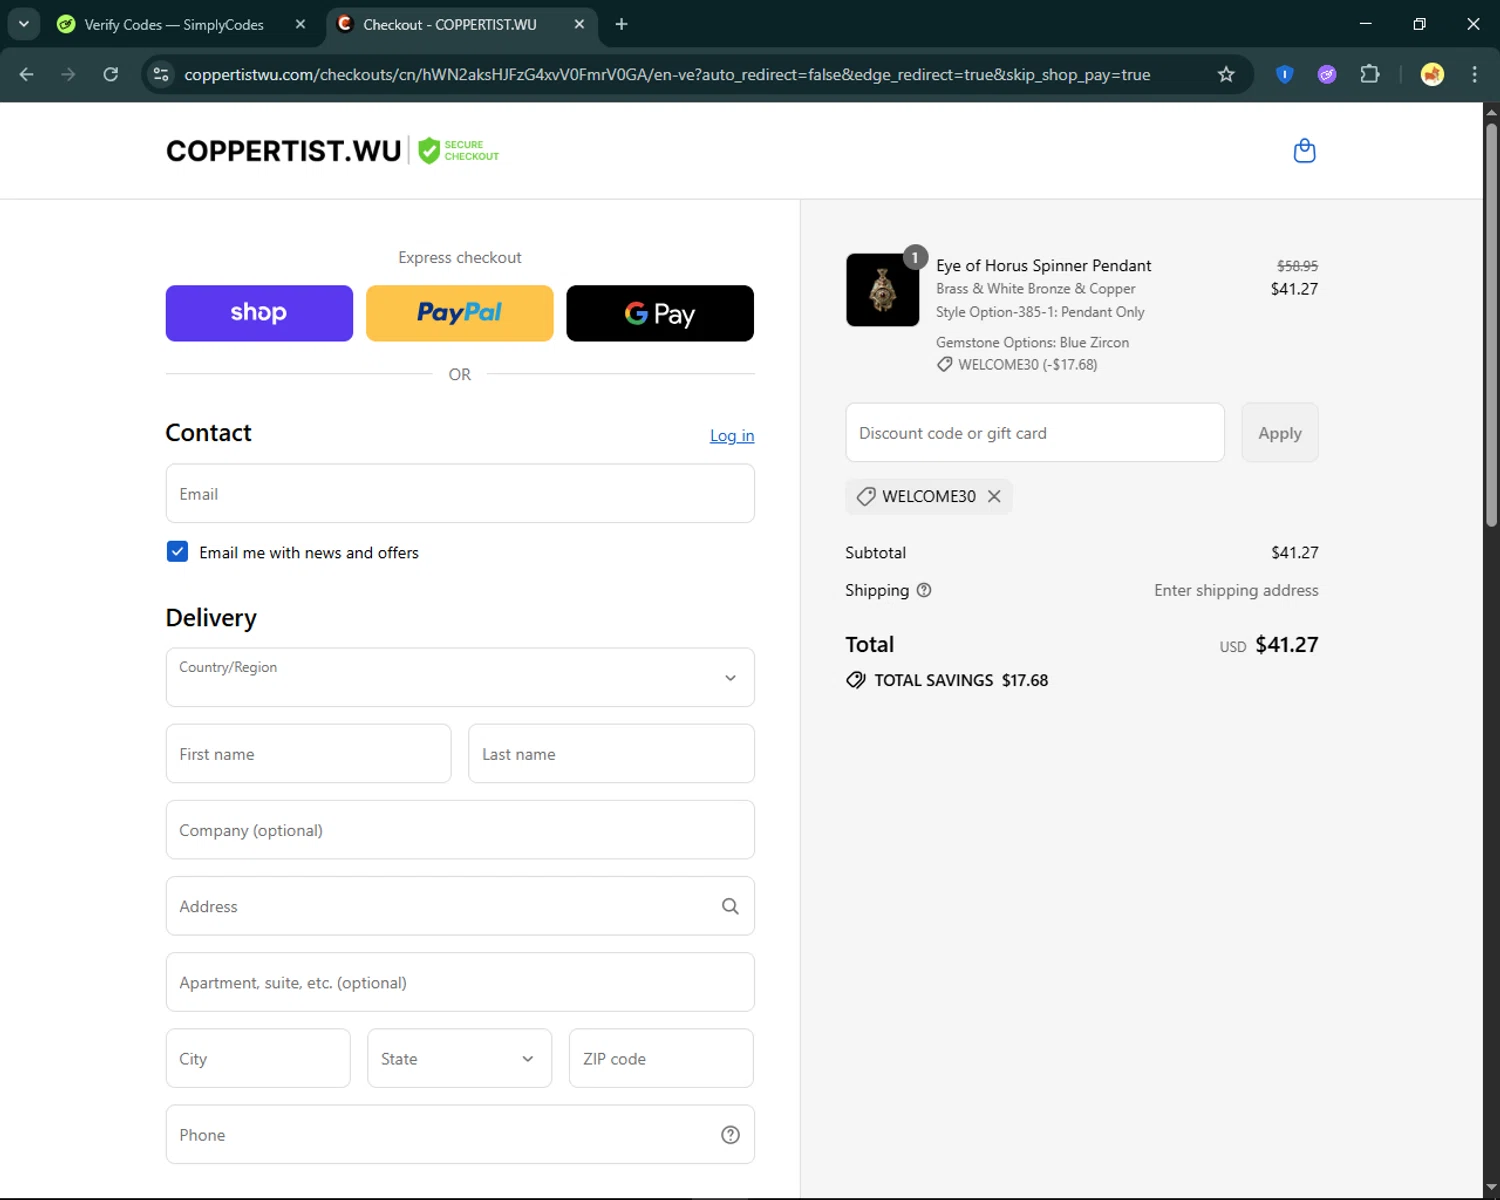Go back to the previous page
The width and height of the screenshot is (1500, 1200).
[x=27, y=74]
